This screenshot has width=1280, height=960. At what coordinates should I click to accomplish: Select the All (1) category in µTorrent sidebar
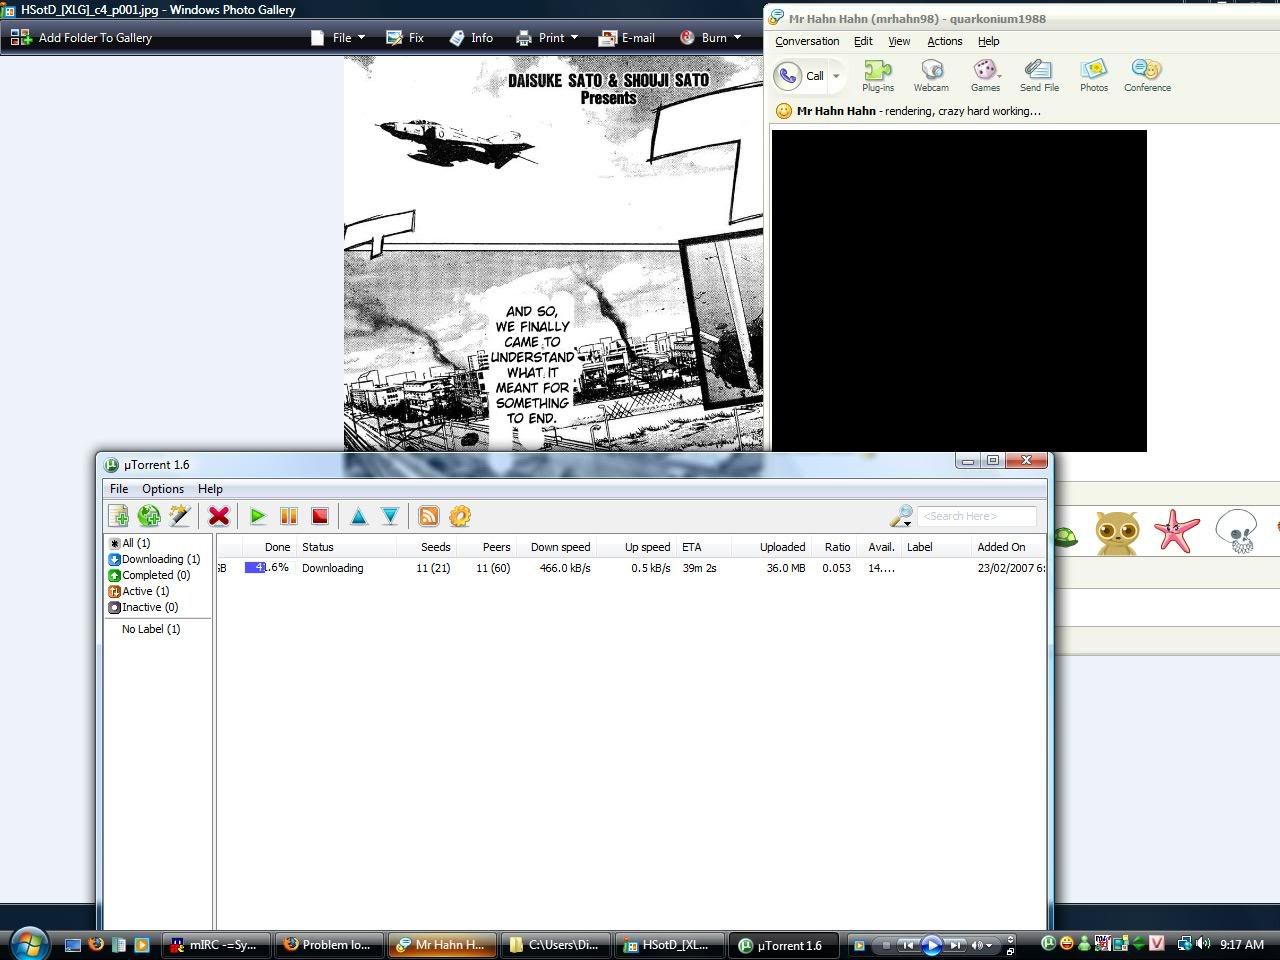point(129,543)
